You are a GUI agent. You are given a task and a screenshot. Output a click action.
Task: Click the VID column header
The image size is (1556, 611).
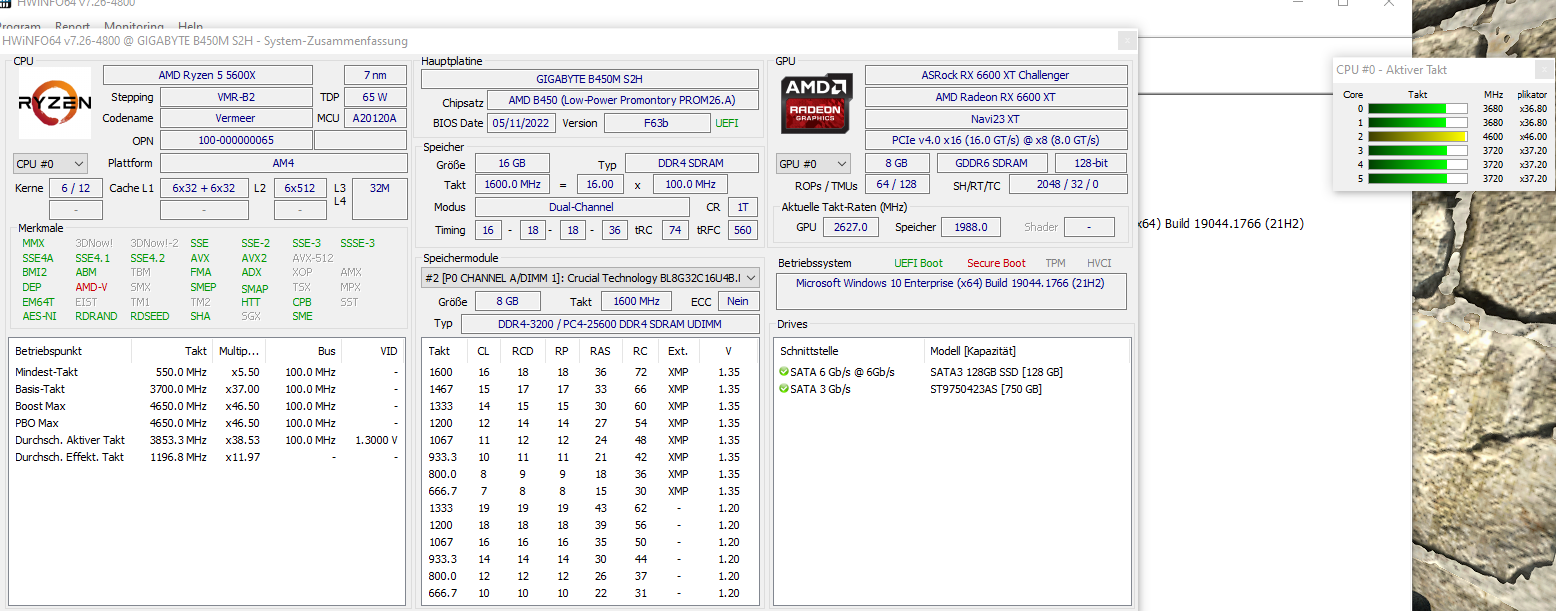pos(372,351)
